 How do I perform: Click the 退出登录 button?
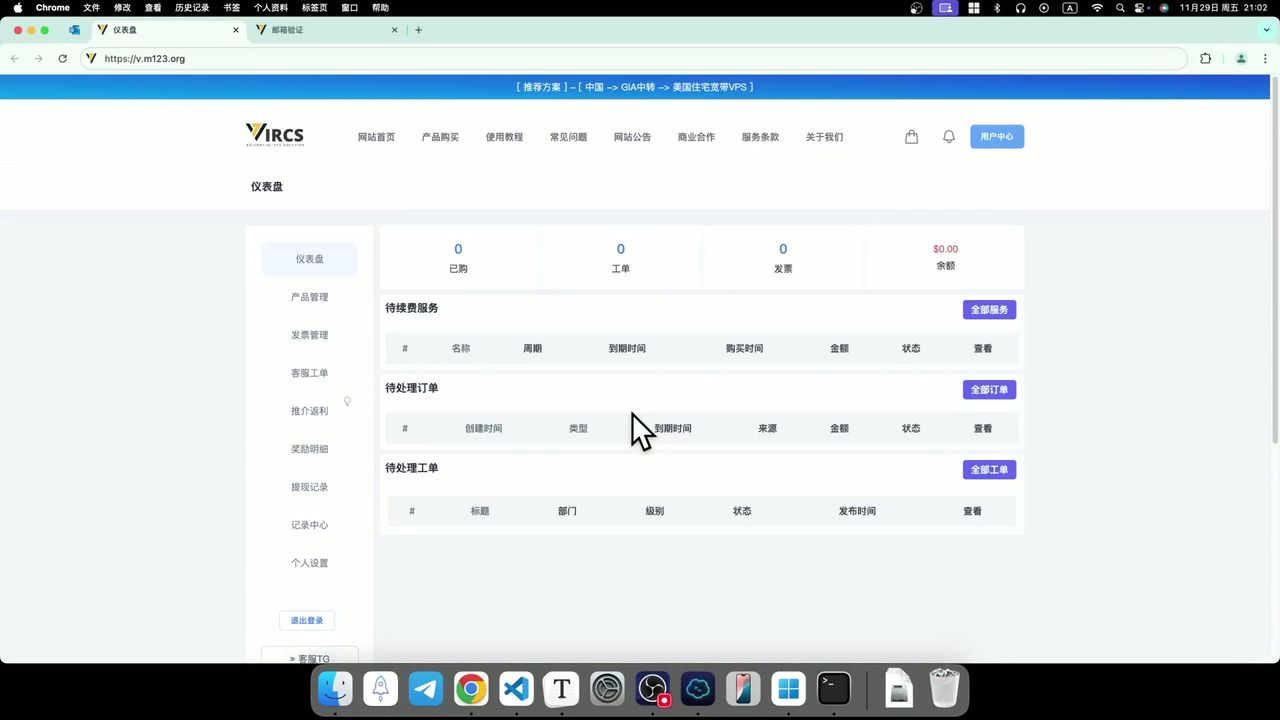pyautogui.click(x=307, y=620)
